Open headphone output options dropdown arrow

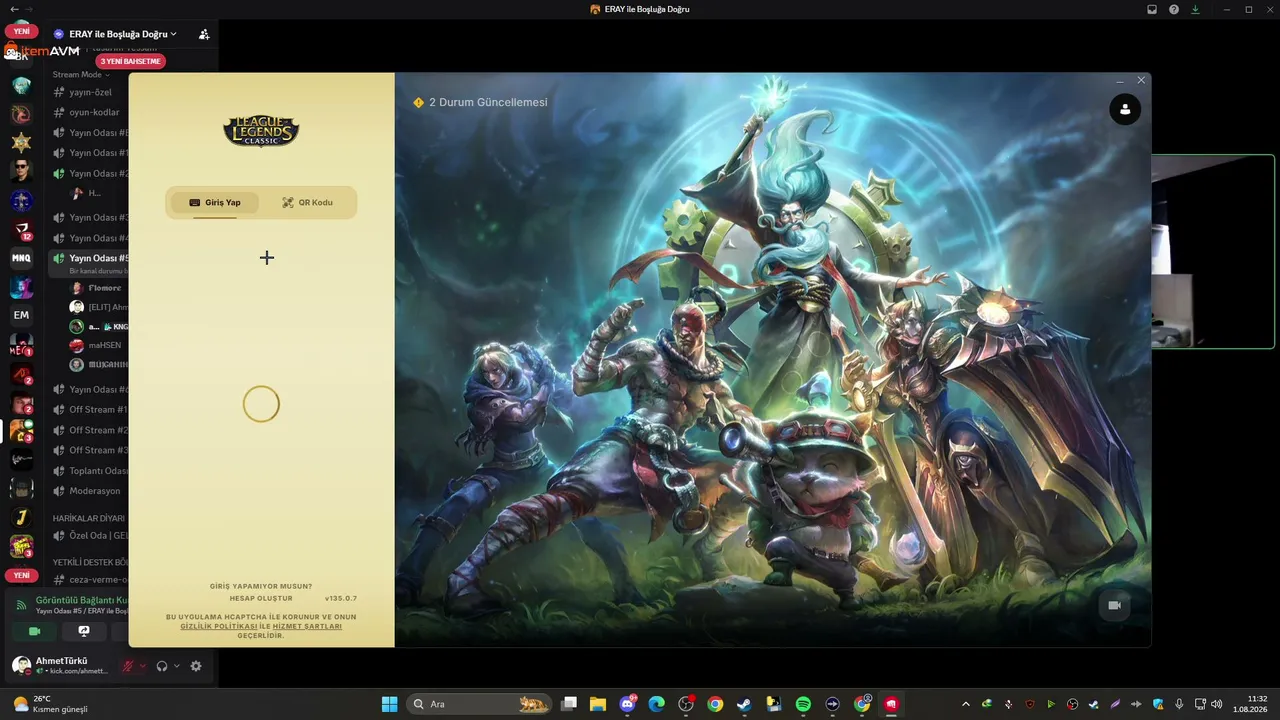tap(177, 666)
